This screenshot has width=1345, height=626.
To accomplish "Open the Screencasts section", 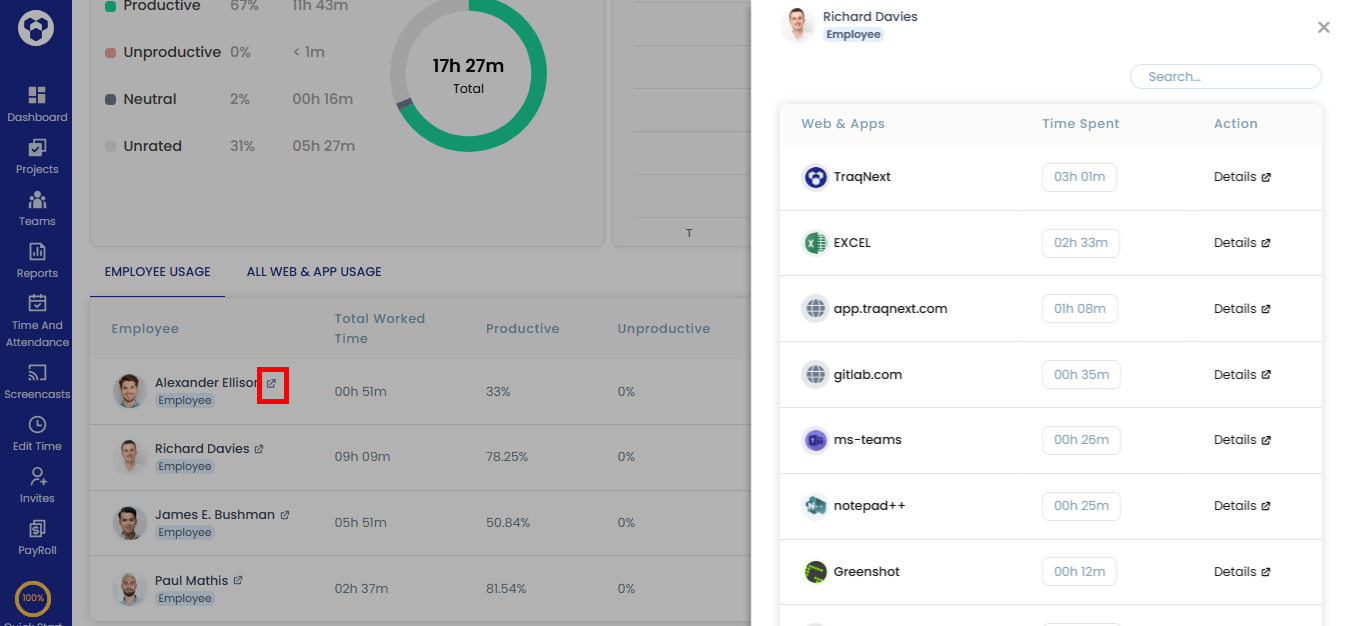I will tap(37, 381).
